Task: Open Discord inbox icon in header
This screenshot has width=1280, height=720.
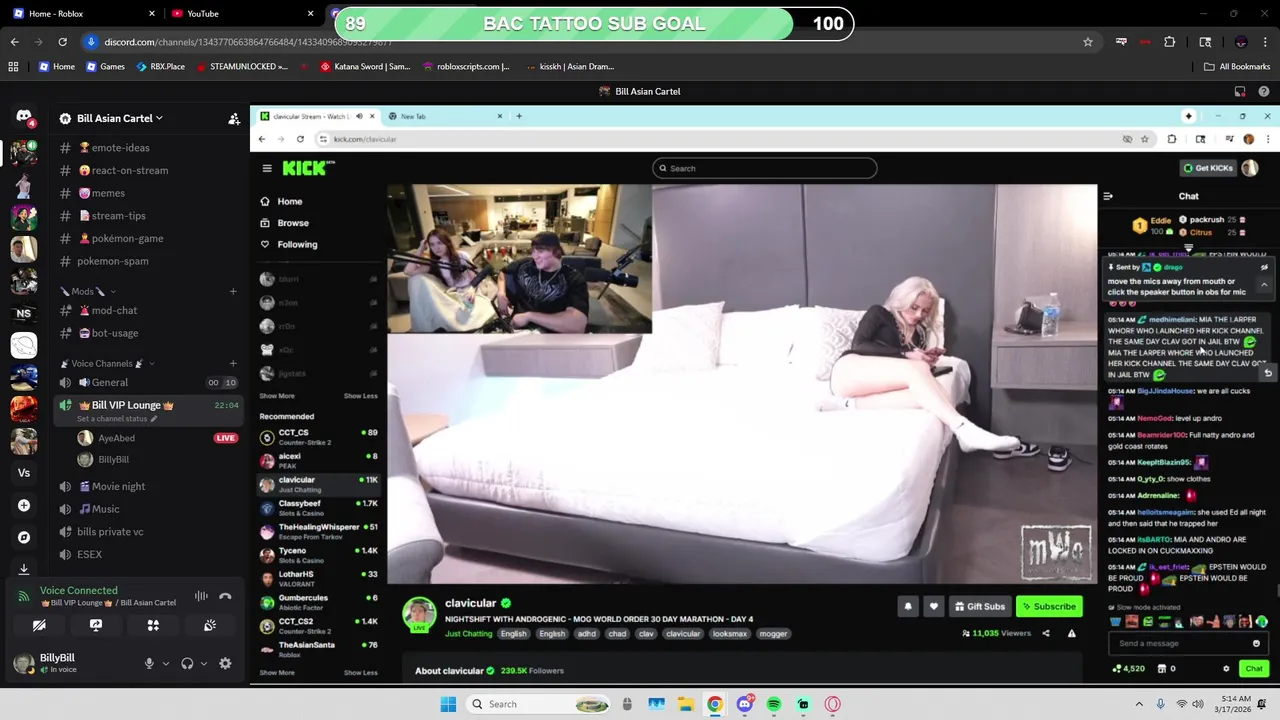Action: pyautogui.click(x=1240, y=91)
